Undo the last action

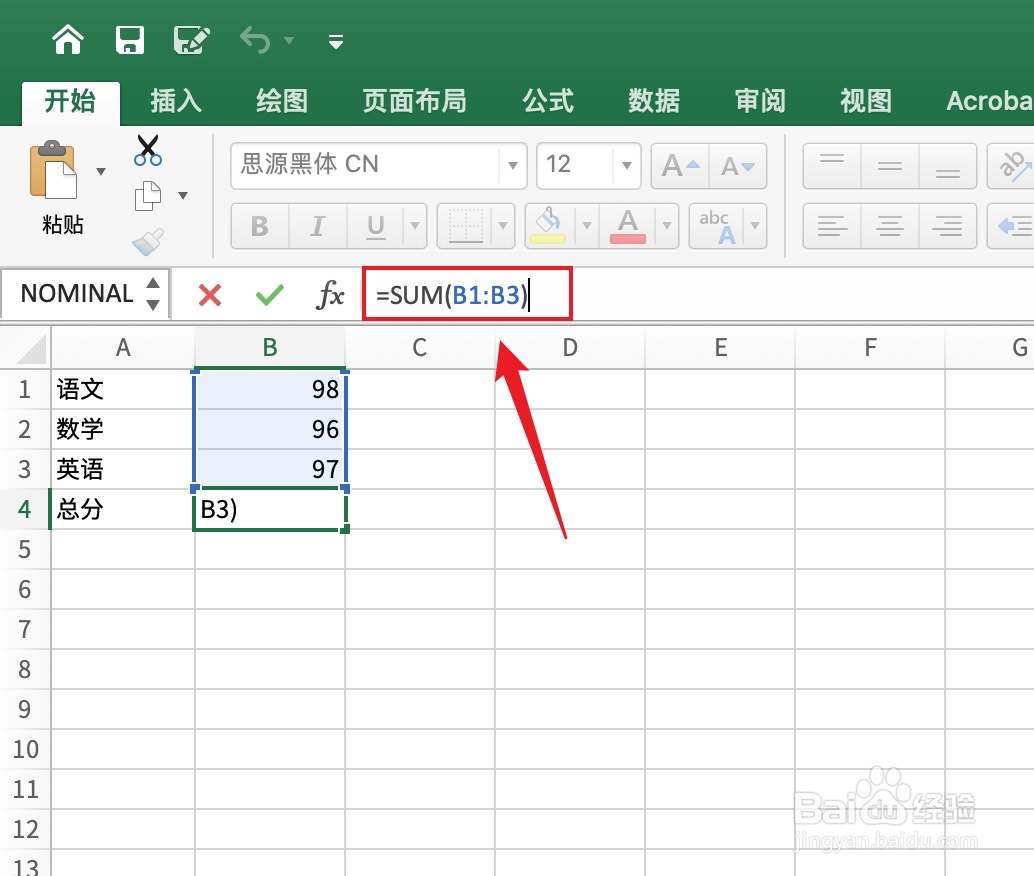click(x=255, y=40)
